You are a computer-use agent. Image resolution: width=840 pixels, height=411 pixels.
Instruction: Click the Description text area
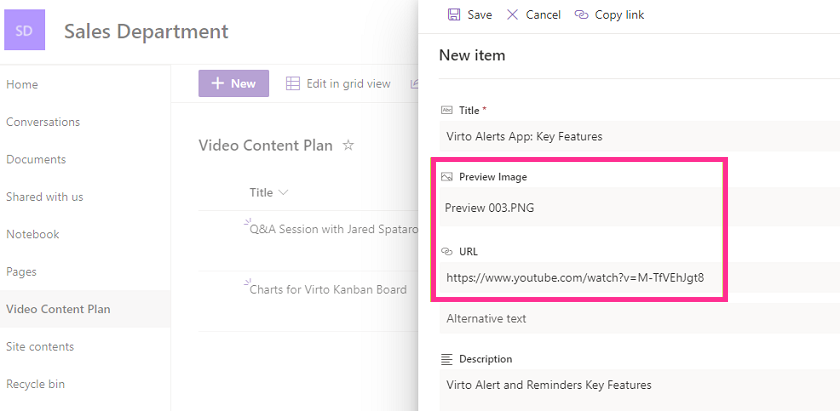click(x=640, y=390)
